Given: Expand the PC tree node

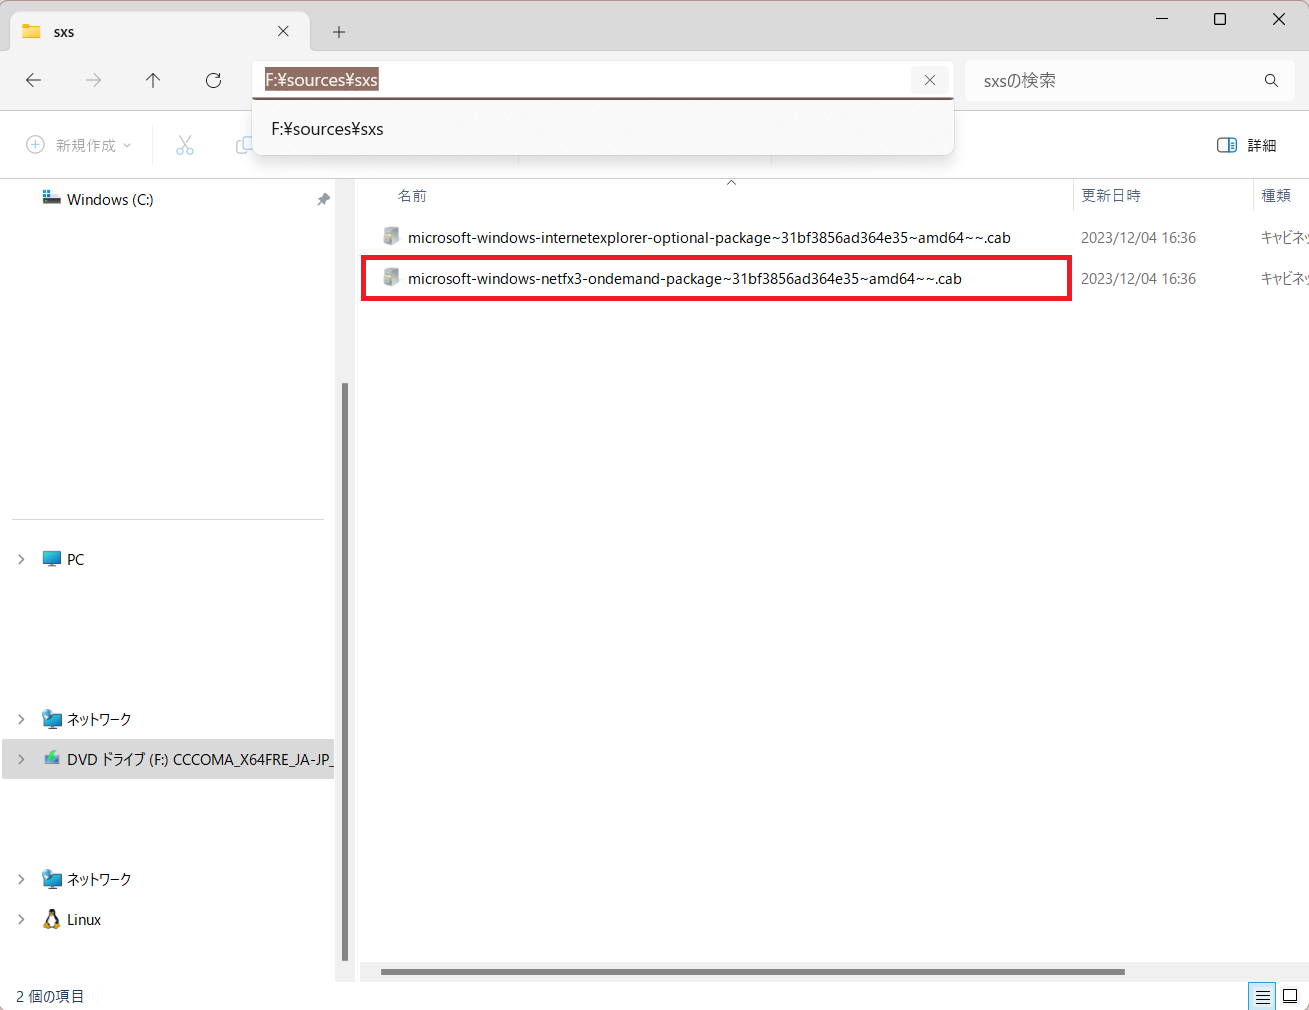Looking at the screenshot, I should (x=21, y=559).
